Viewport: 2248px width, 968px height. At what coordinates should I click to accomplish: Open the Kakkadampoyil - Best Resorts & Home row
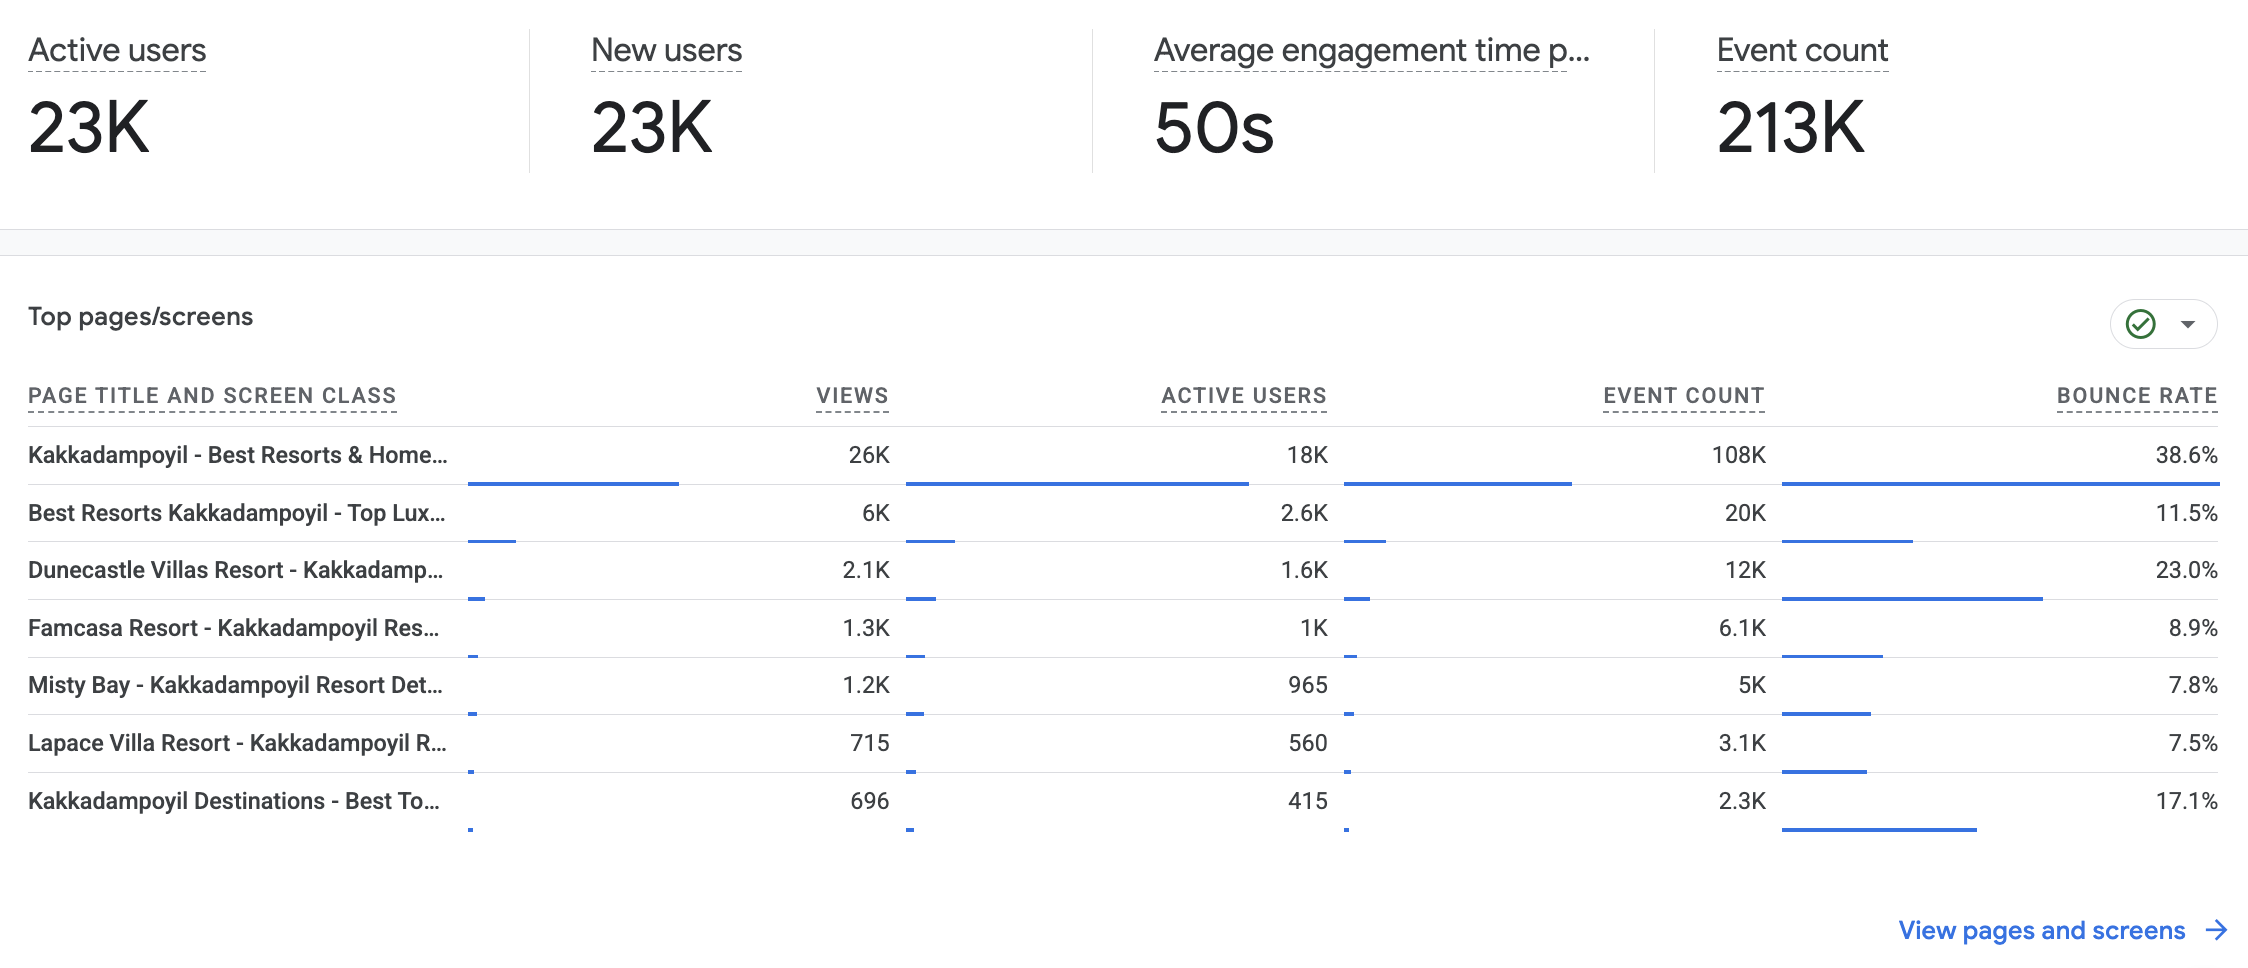(1123, 456)
